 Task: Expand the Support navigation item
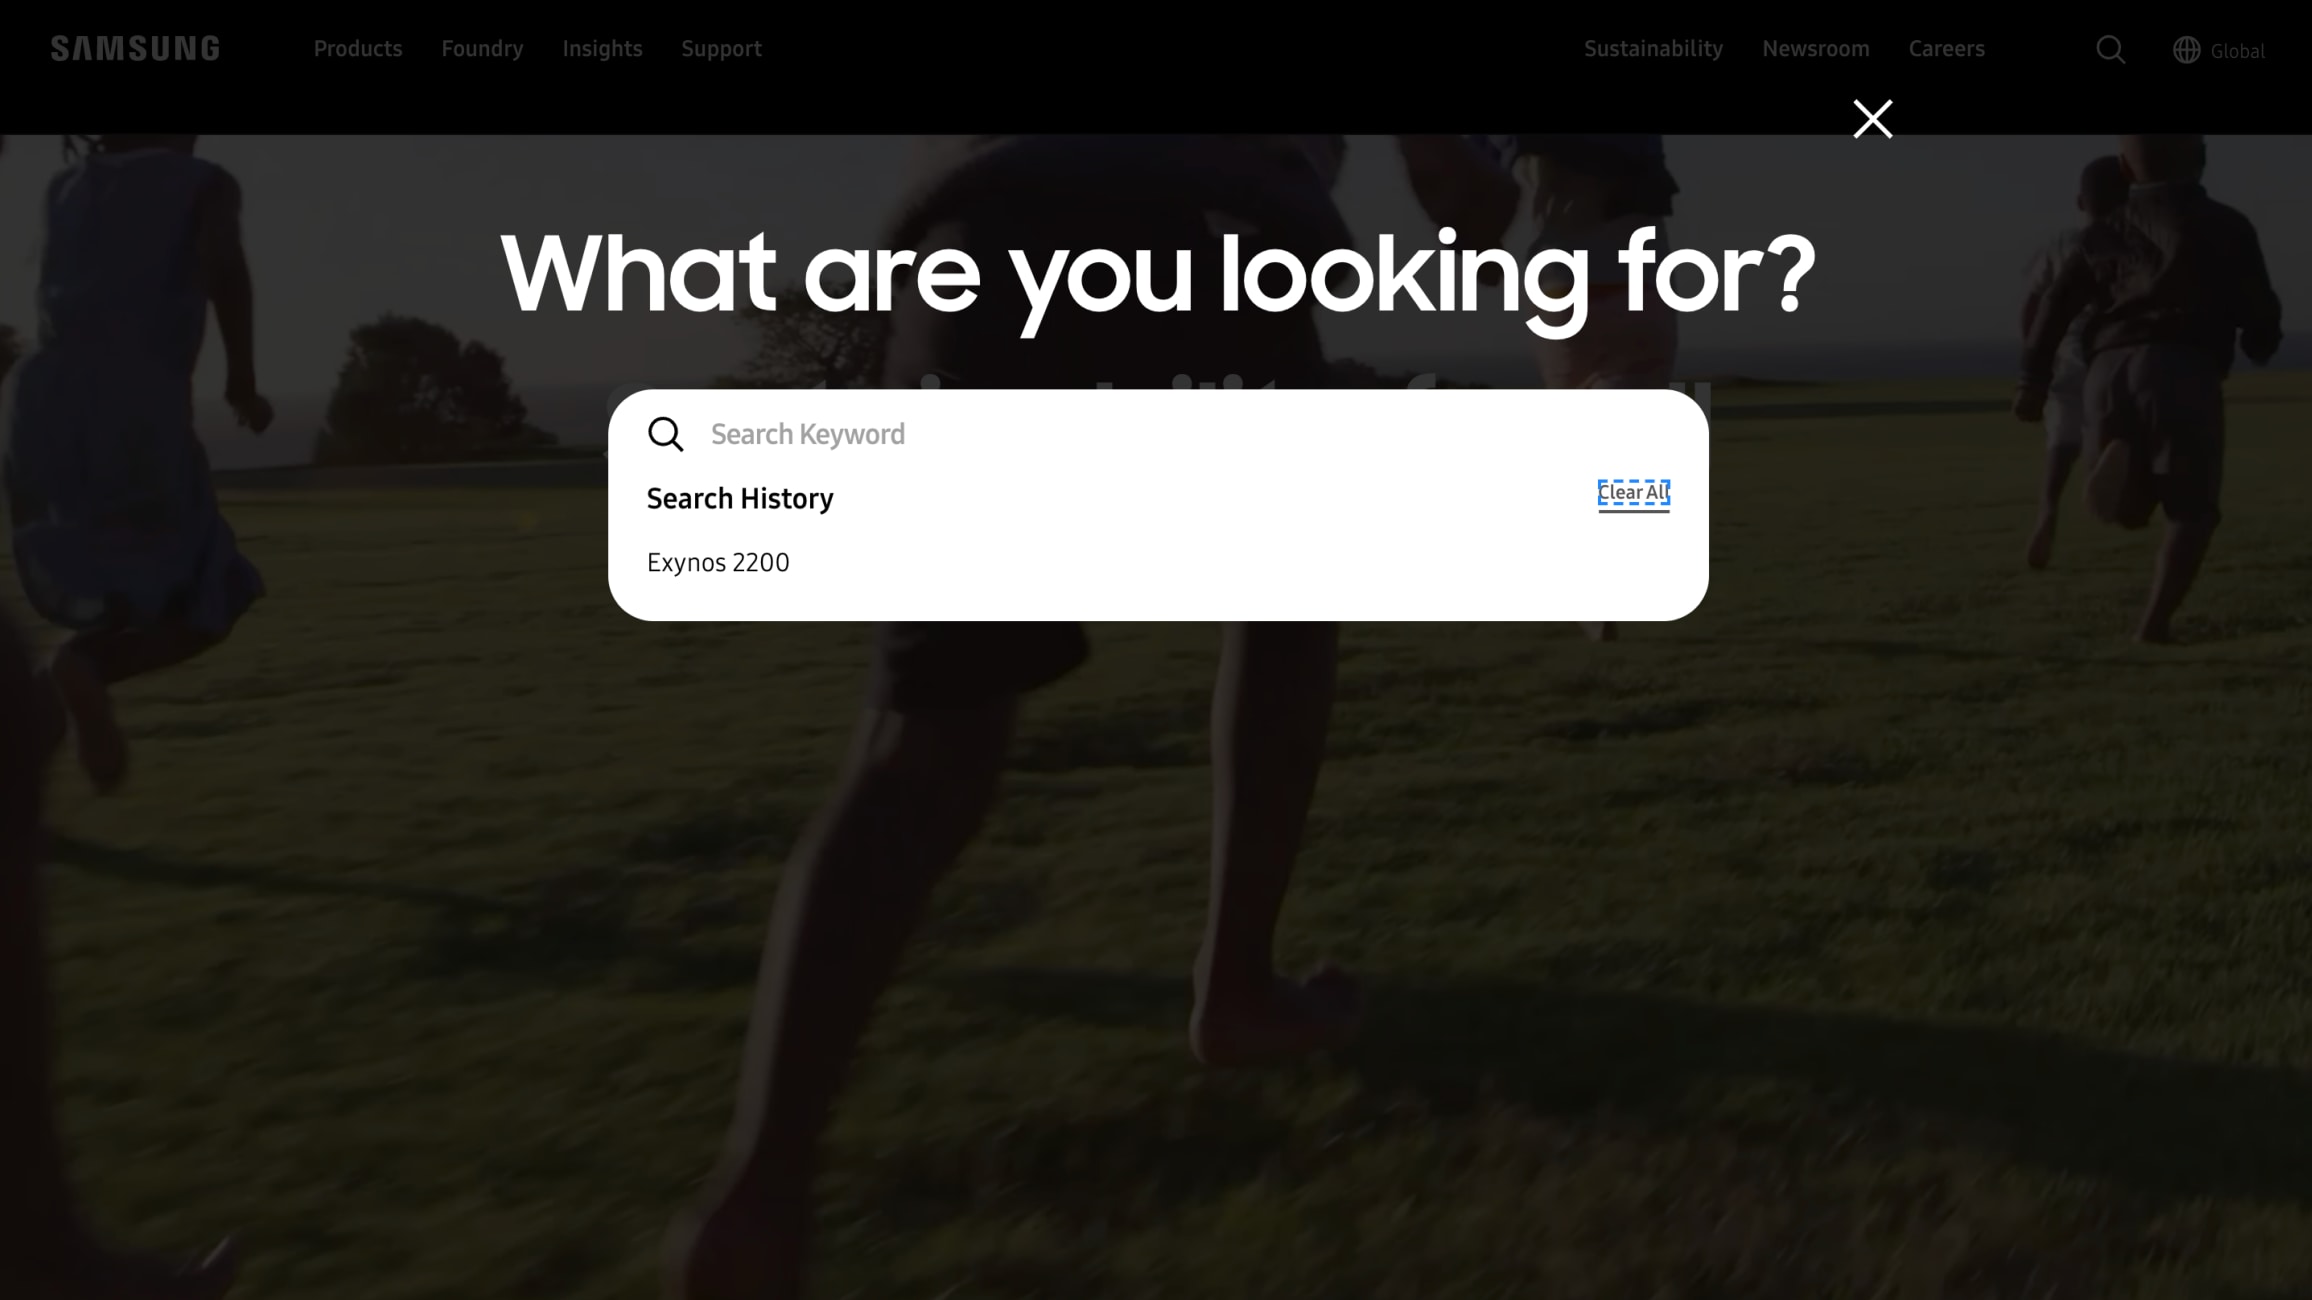point(721,48)
